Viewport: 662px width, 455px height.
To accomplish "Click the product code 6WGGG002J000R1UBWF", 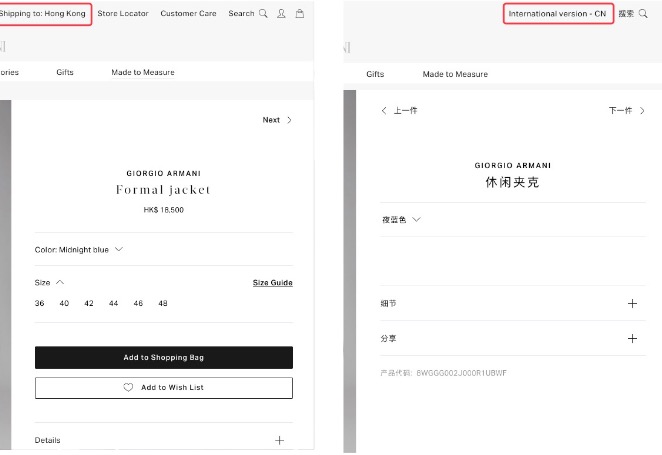I will pyautogui.click(x=461, y=373).
